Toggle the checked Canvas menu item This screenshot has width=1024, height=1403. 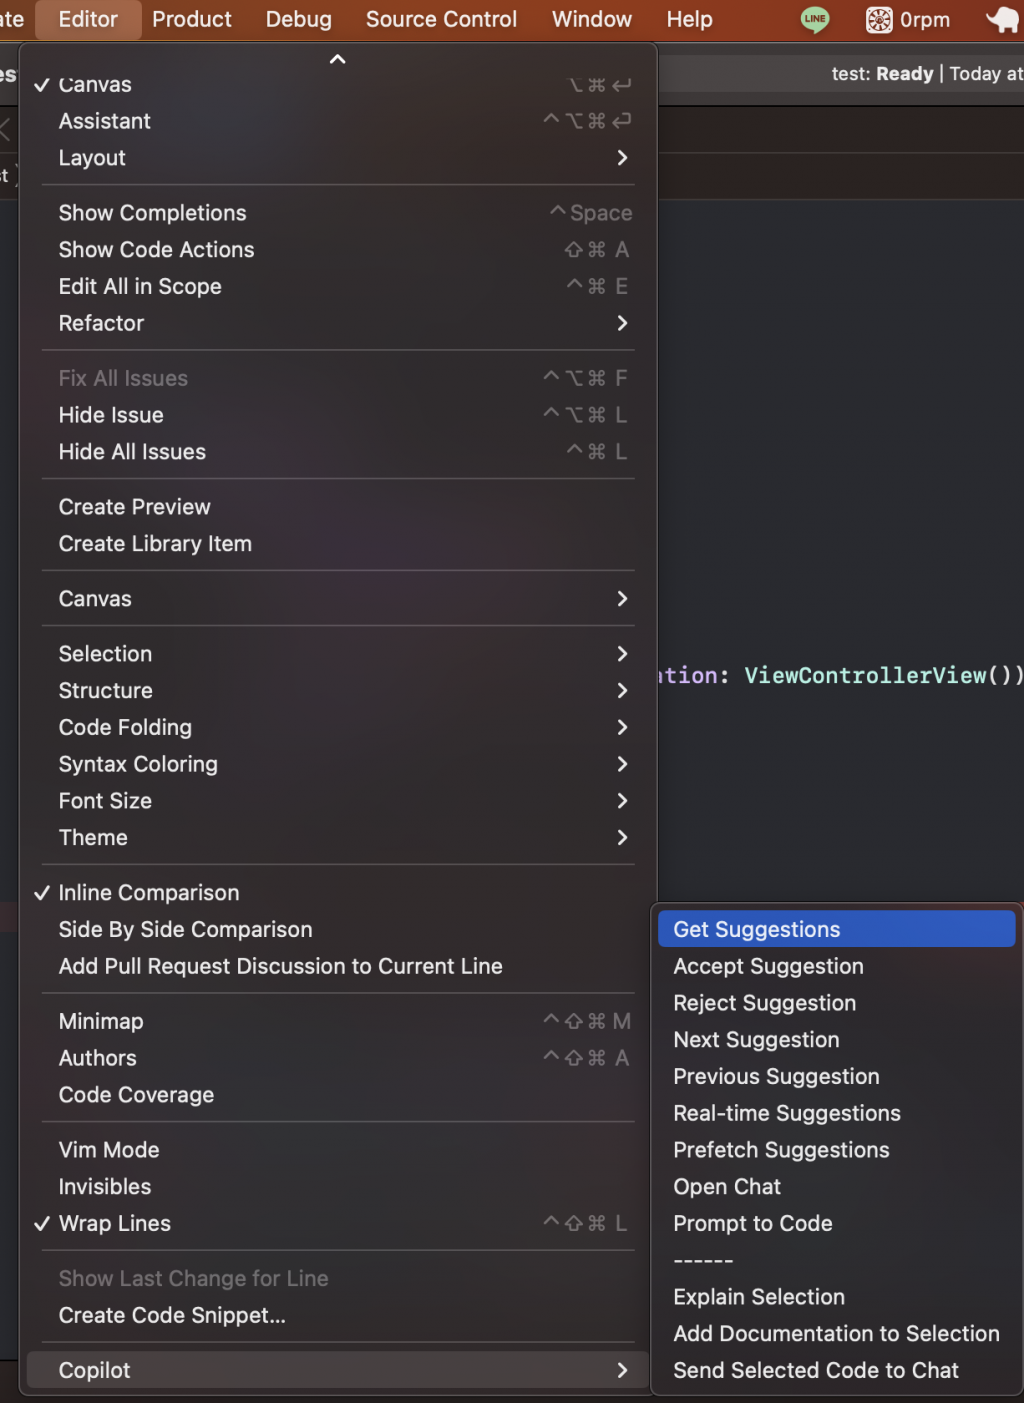point(96,85)
